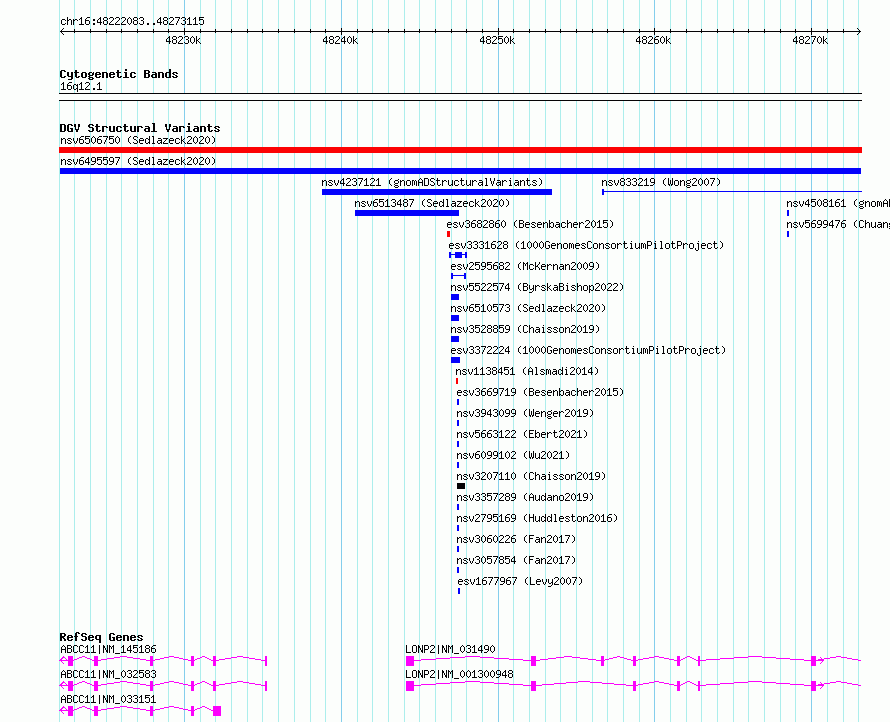The width and height of the screenshot is (890, 722).
Task: Click the DGV Structural Variants track title
Action: point(140,128)
